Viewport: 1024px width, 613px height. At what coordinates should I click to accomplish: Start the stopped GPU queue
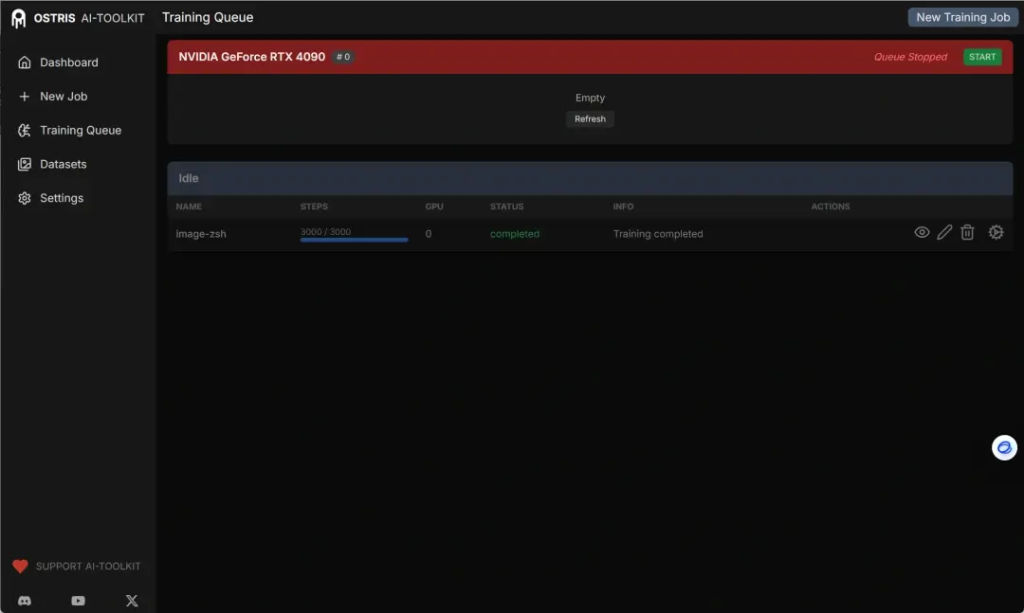[x=982, y=57]
